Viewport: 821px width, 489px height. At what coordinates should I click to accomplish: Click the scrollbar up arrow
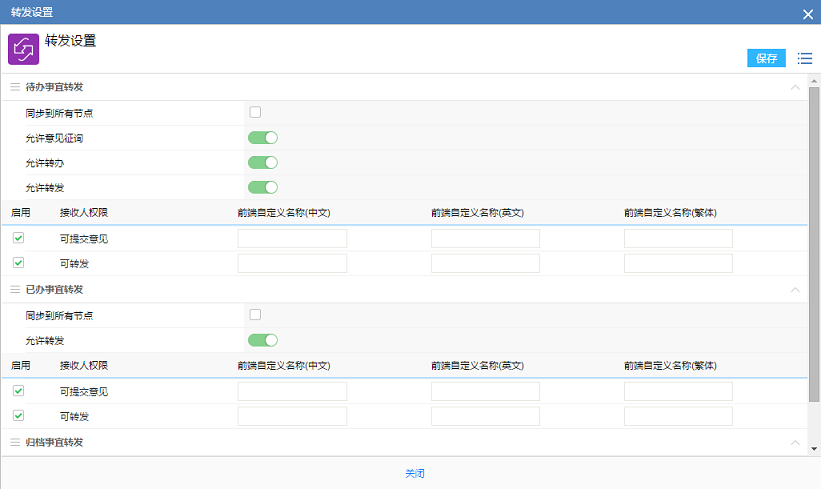tap(814, 81)
